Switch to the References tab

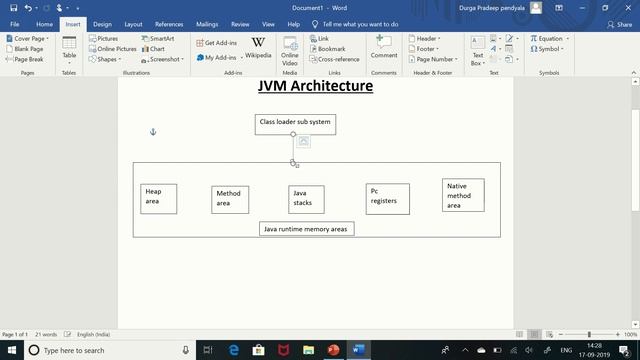click(x=169, y=24)
